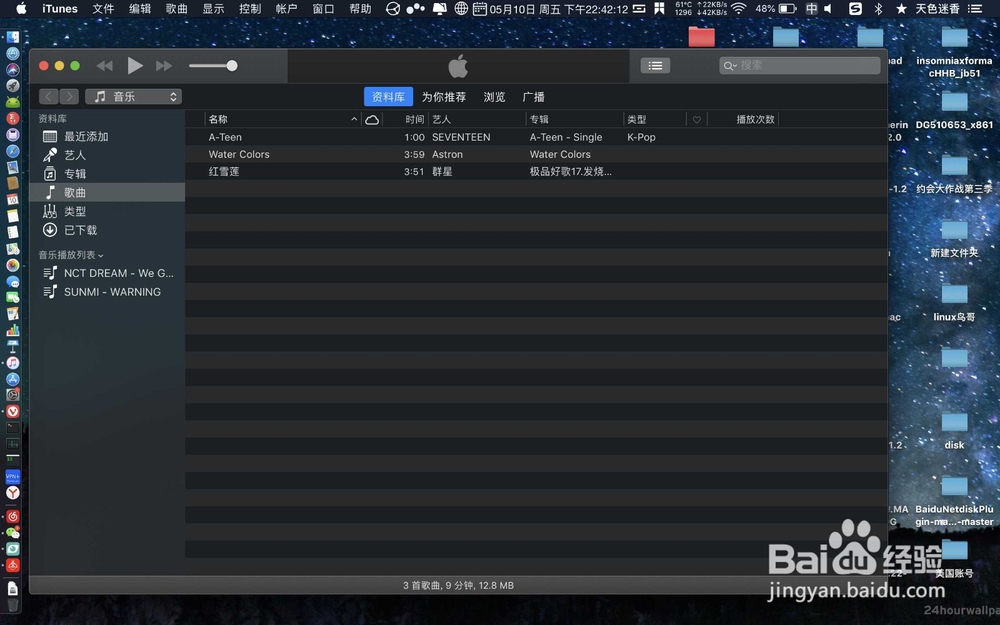
Task: Open the SUNMI - WARNING playlist
Action: (x=107, y=292)
